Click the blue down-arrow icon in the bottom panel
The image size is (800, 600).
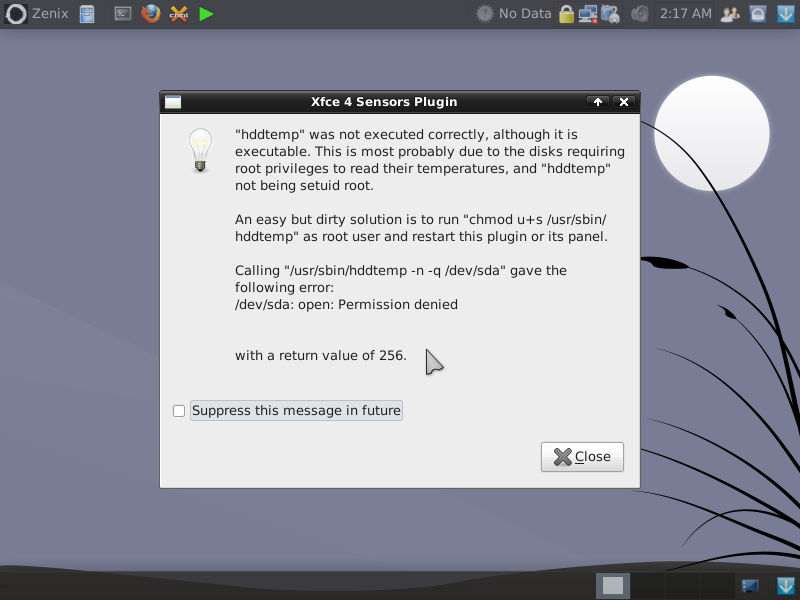pyautogui.click(x=786, y=586)
